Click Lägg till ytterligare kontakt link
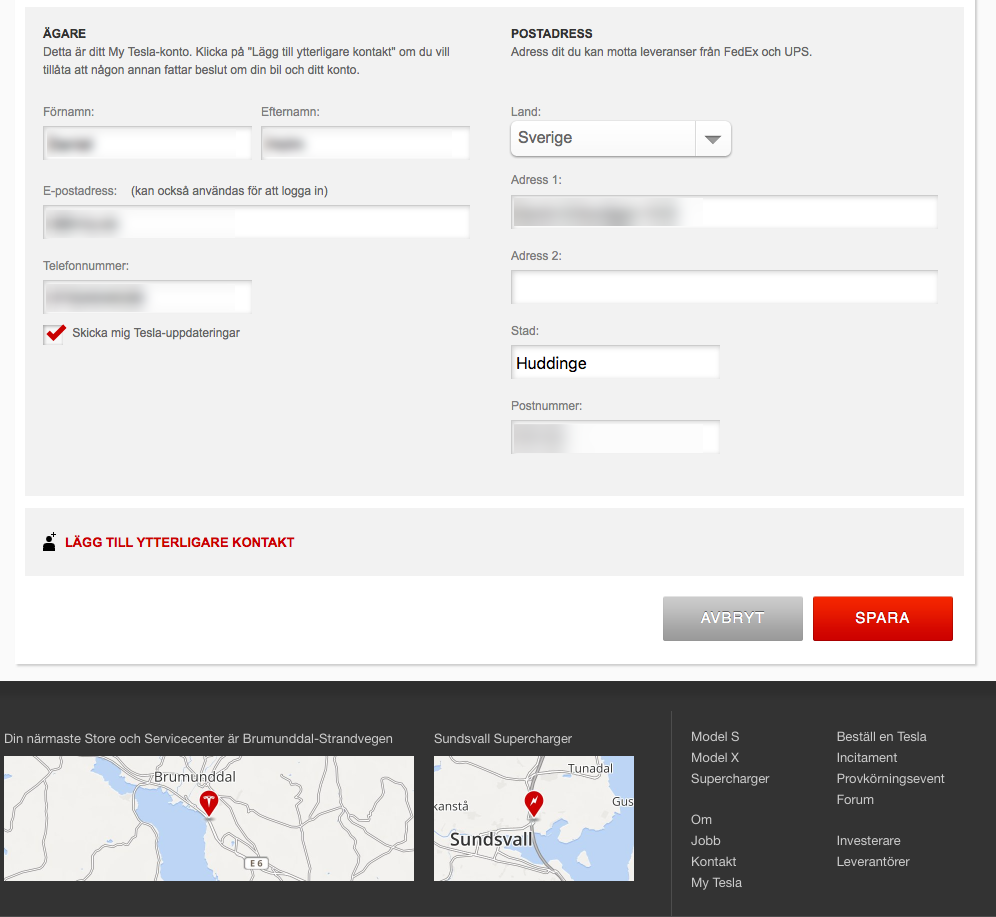The image size is (996, 917). click(x=180, y=542)
